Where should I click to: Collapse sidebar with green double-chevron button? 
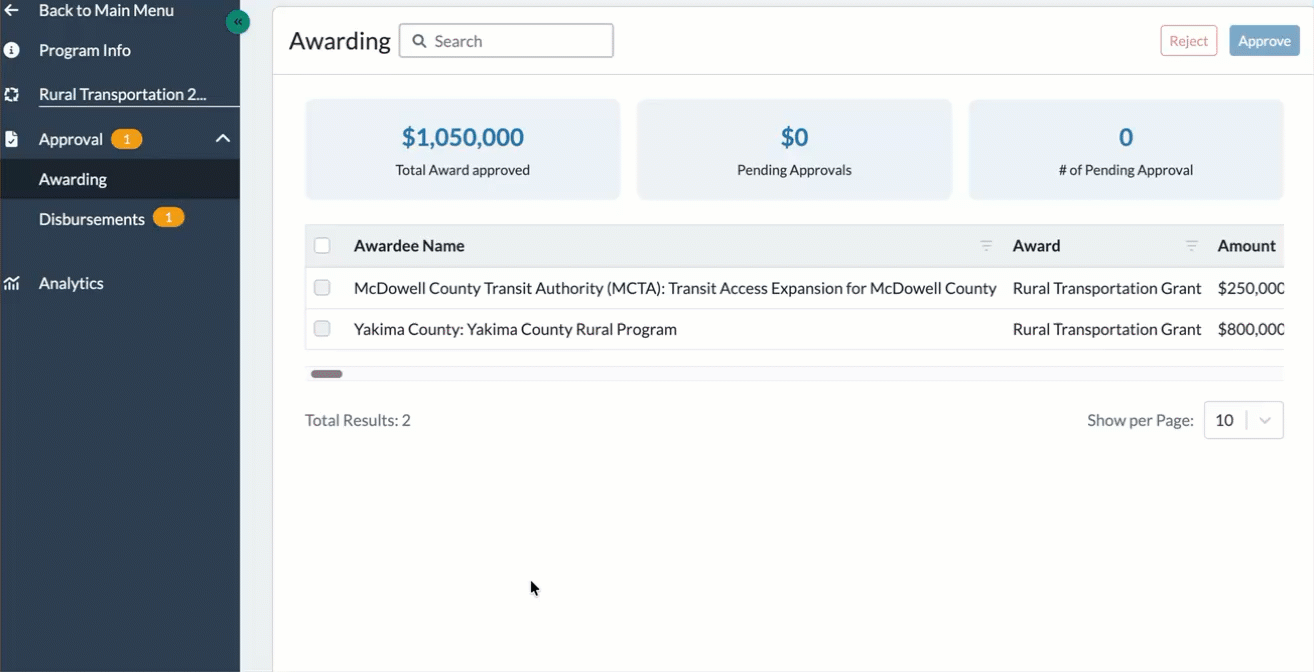(238, 21)
